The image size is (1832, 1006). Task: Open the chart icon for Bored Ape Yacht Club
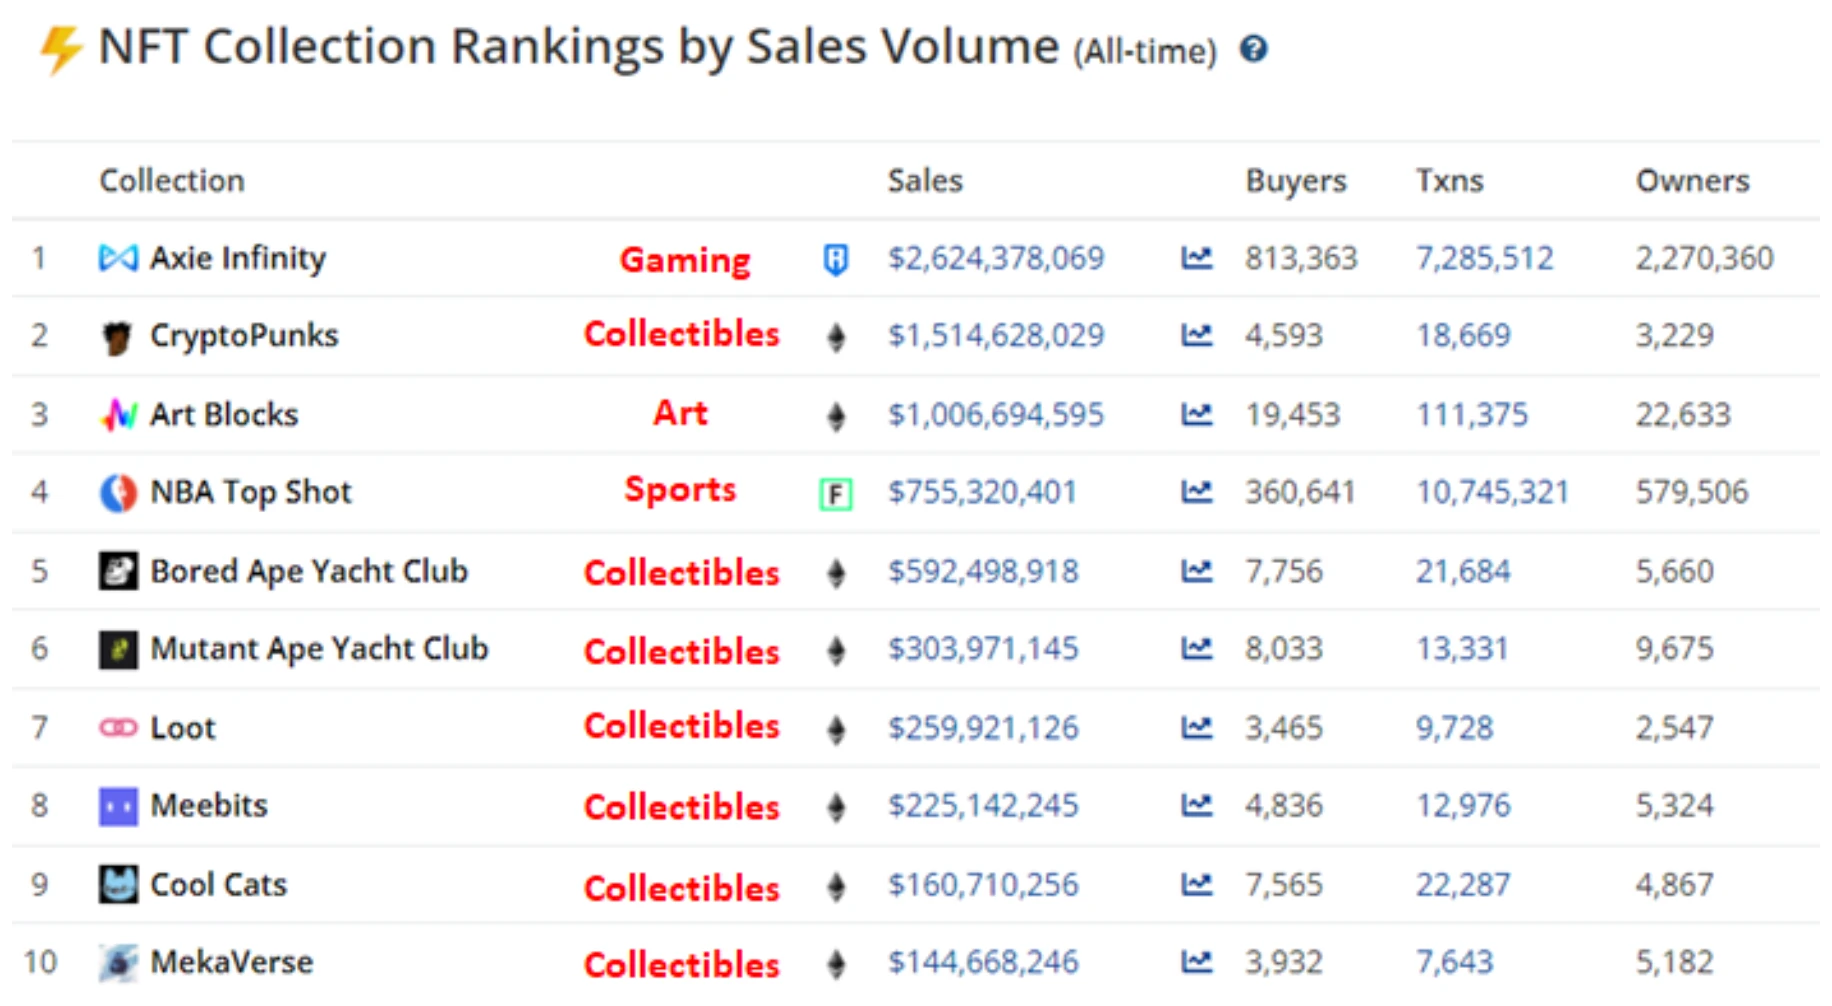[x=1196, y=571]
